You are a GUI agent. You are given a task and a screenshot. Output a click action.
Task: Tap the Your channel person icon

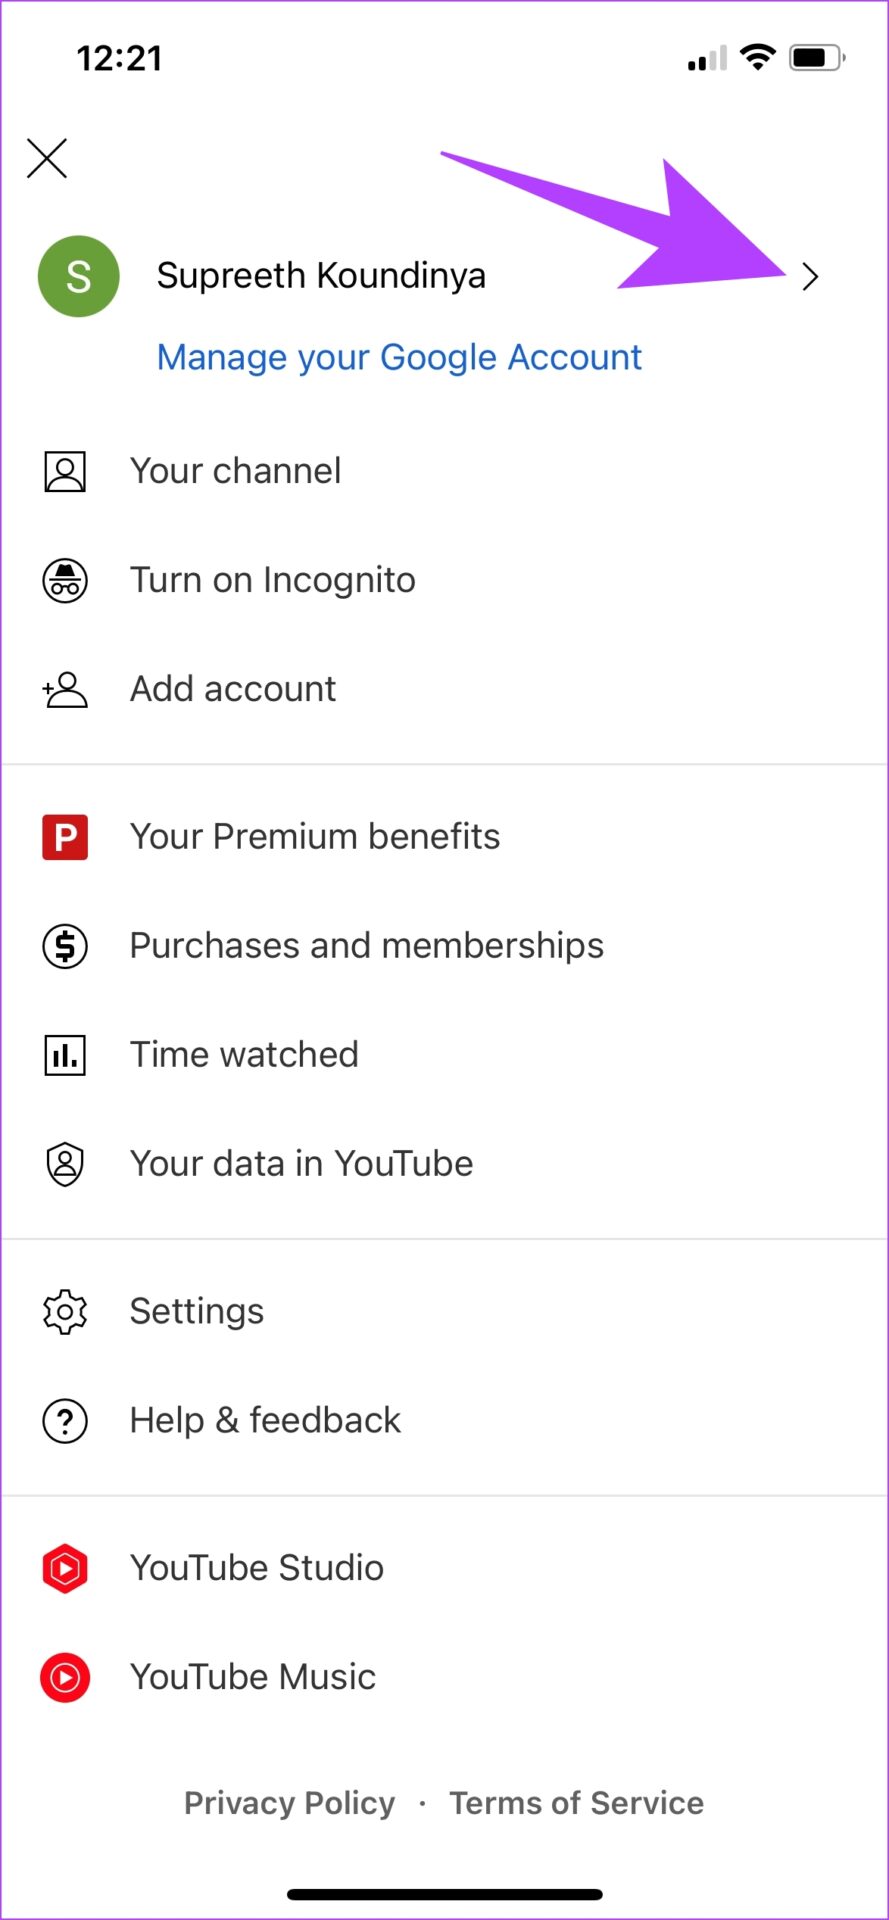coord(65,471)
